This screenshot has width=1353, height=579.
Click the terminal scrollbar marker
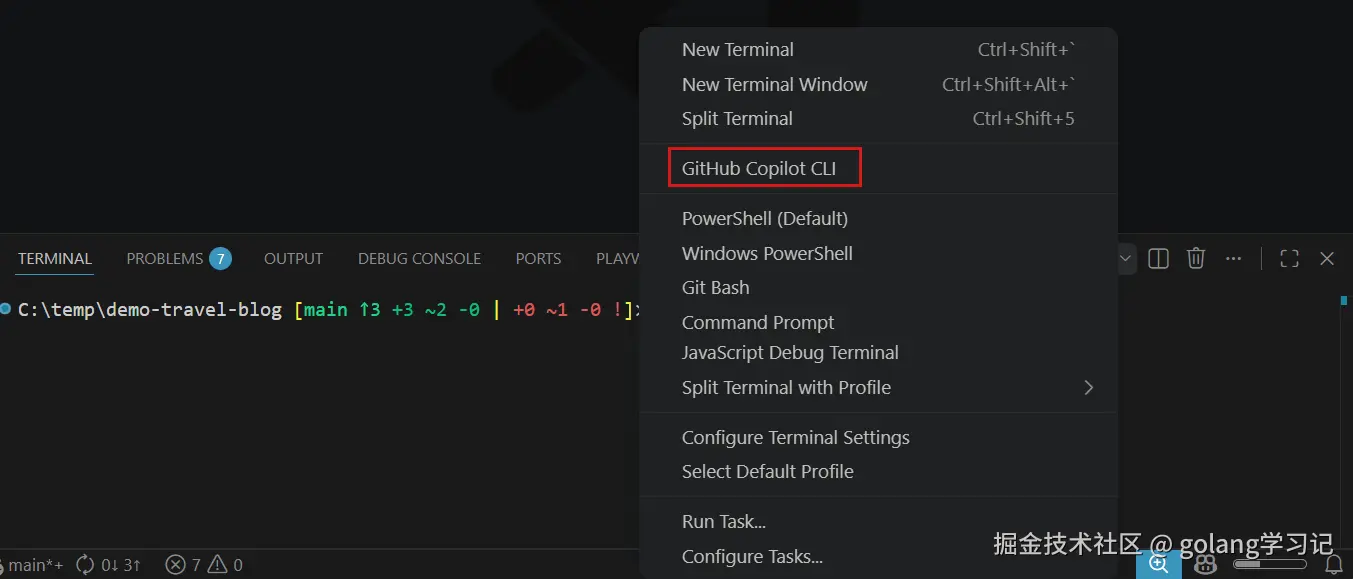tap(1343, 300)
